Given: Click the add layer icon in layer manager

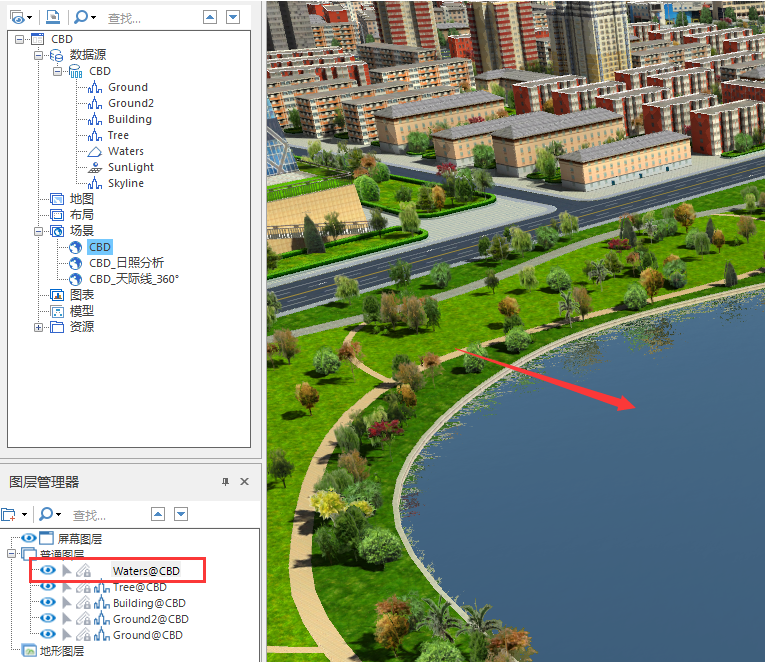Looking at the screenshot, I should pos(8,515).
